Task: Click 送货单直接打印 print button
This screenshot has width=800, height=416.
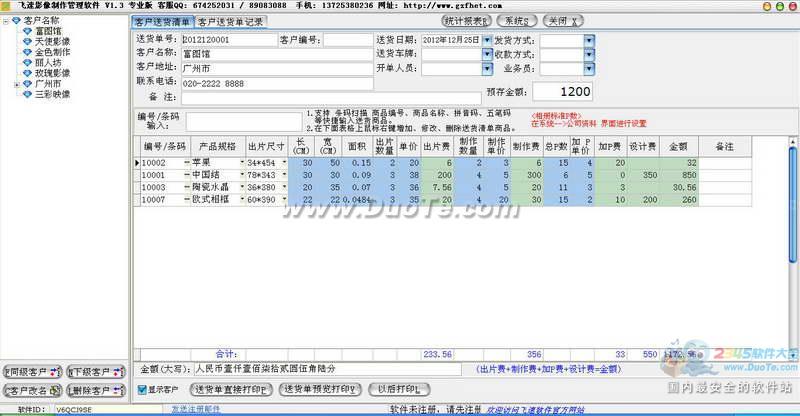Action: [x=231, y=389]
